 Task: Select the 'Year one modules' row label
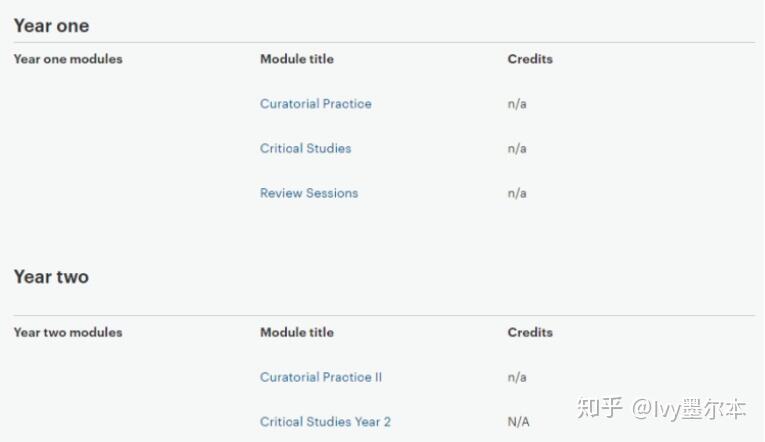(68, 59)
